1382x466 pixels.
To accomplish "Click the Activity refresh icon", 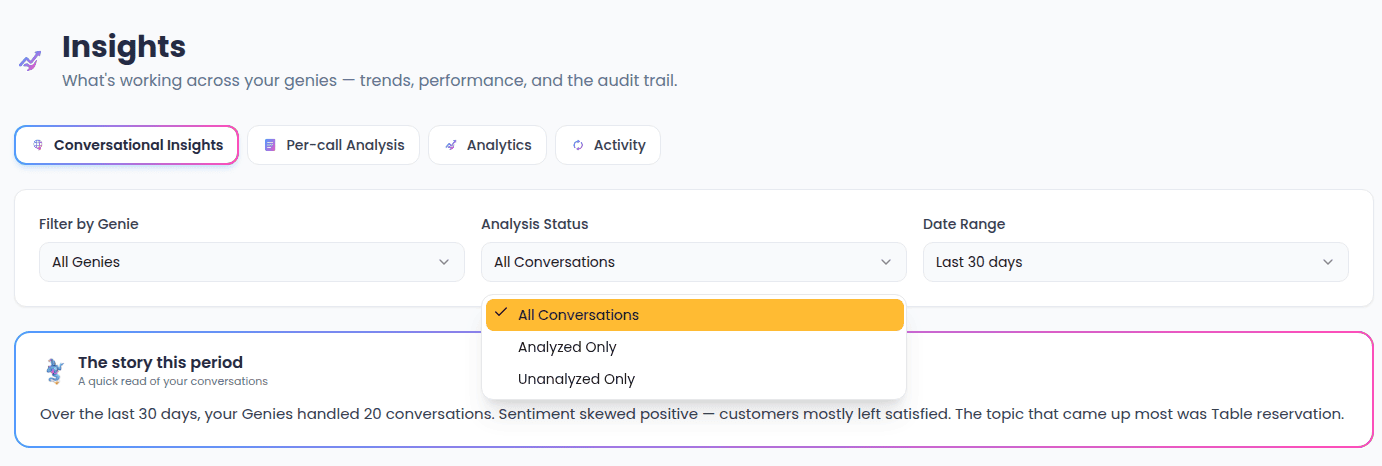I will 578,145.
